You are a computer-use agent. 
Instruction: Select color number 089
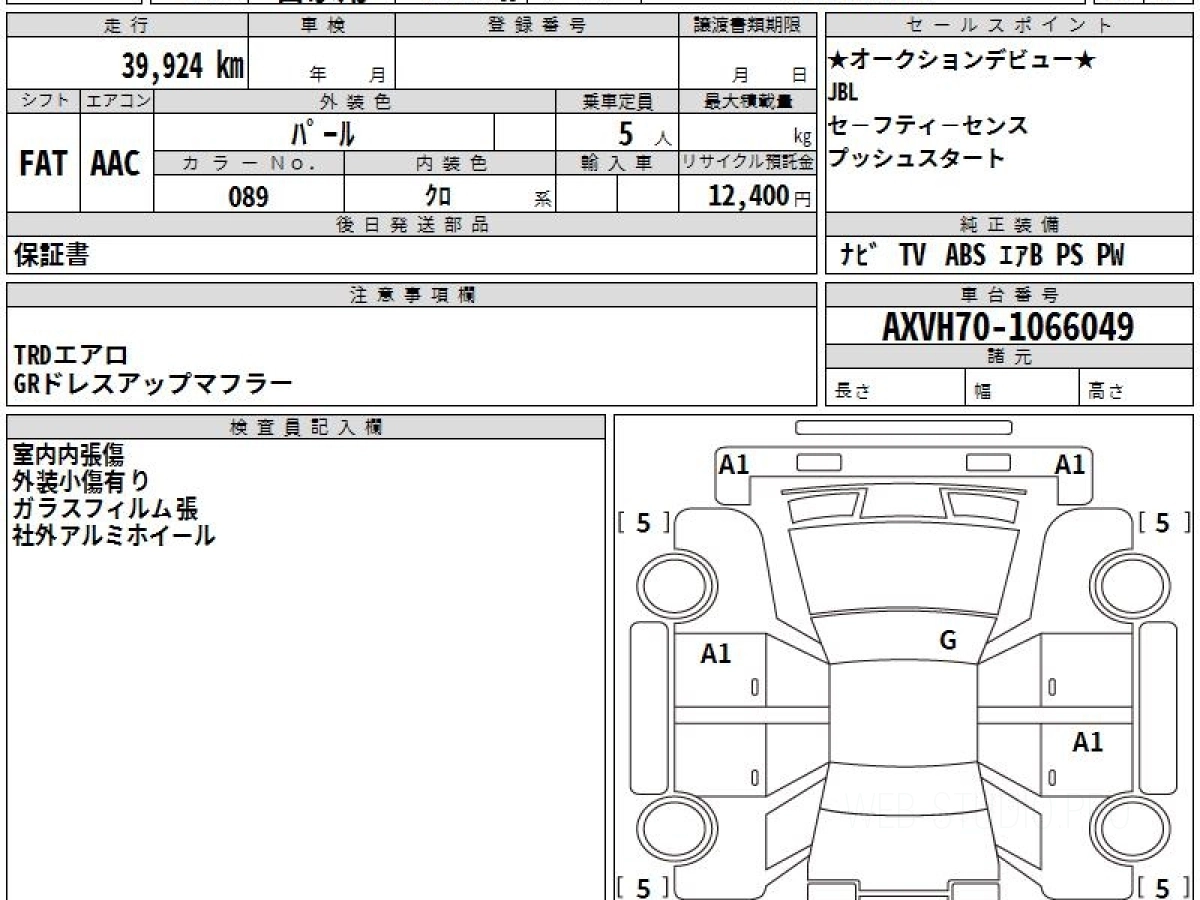[248, 196]
